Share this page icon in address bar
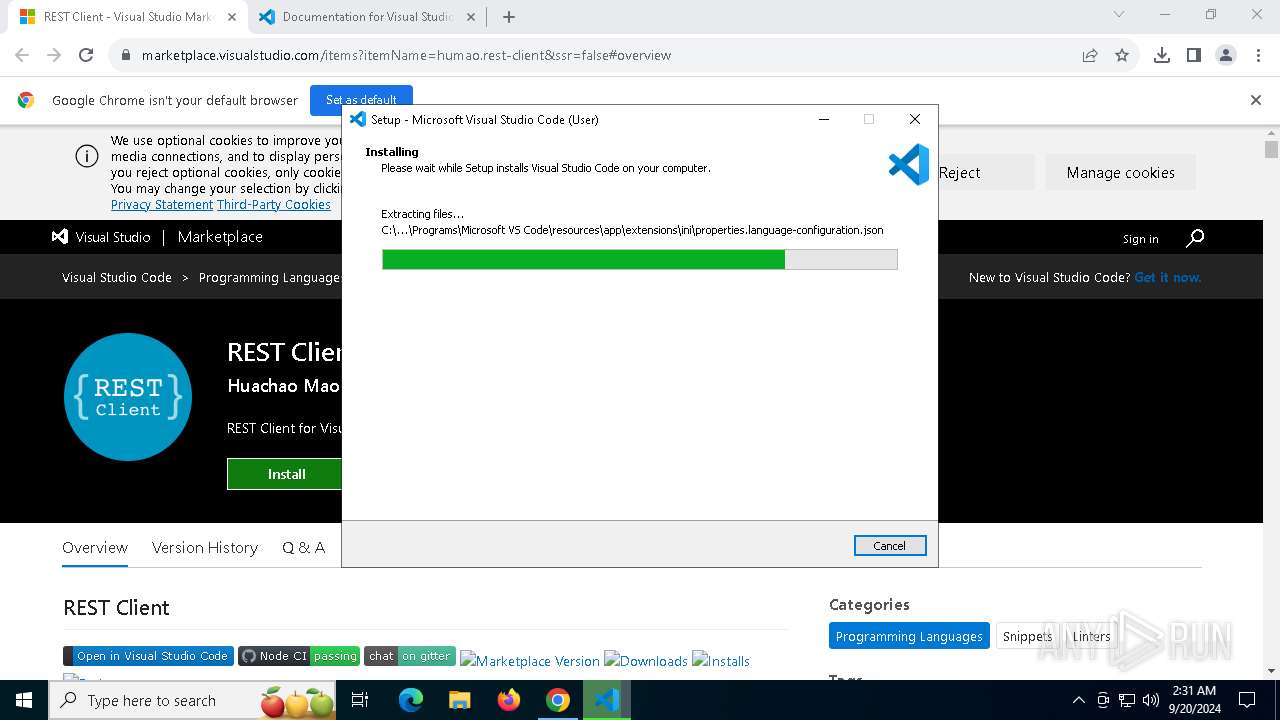1280x720 pixels. pyautogui.click(x=1090, y=55)
